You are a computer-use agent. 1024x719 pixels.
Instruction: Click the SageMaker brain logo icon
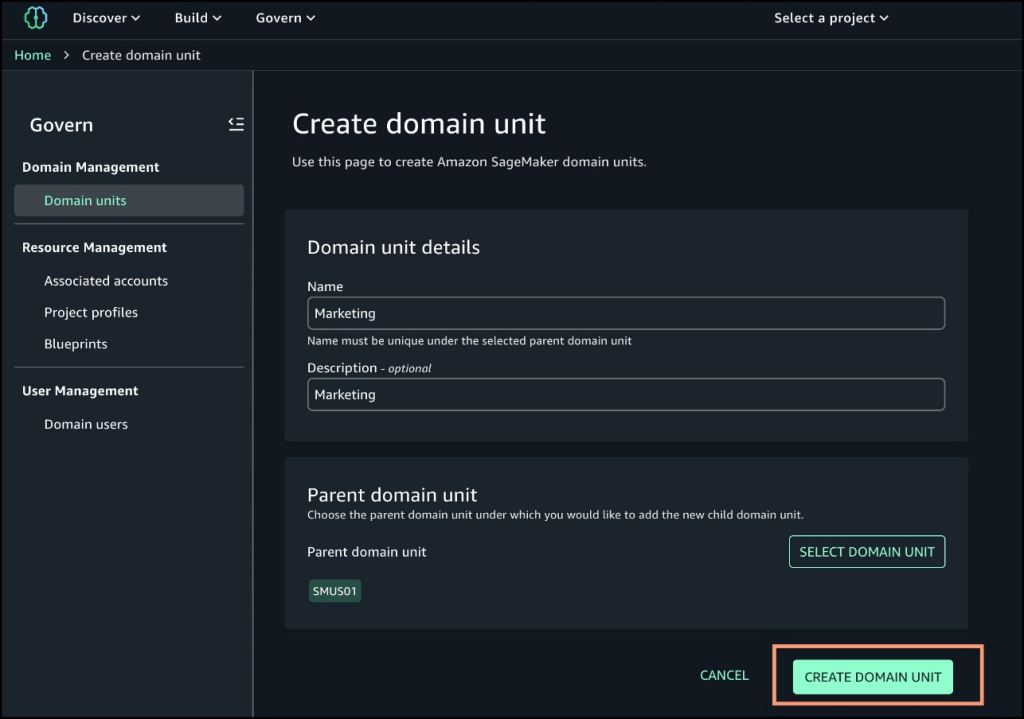click(36, 18)
